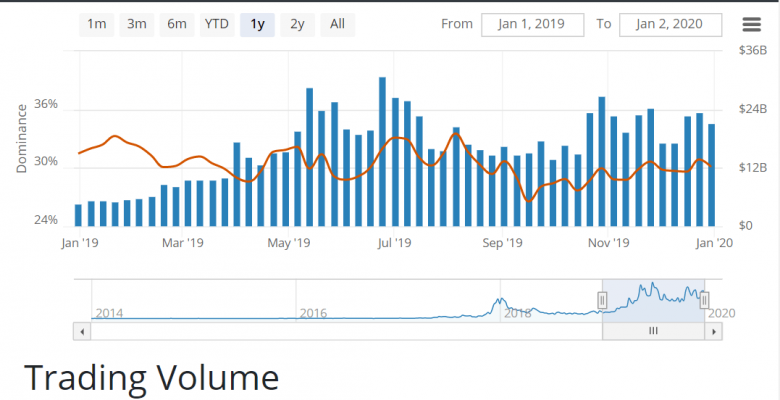Choose the 1y range button

(x=257, y=24)
